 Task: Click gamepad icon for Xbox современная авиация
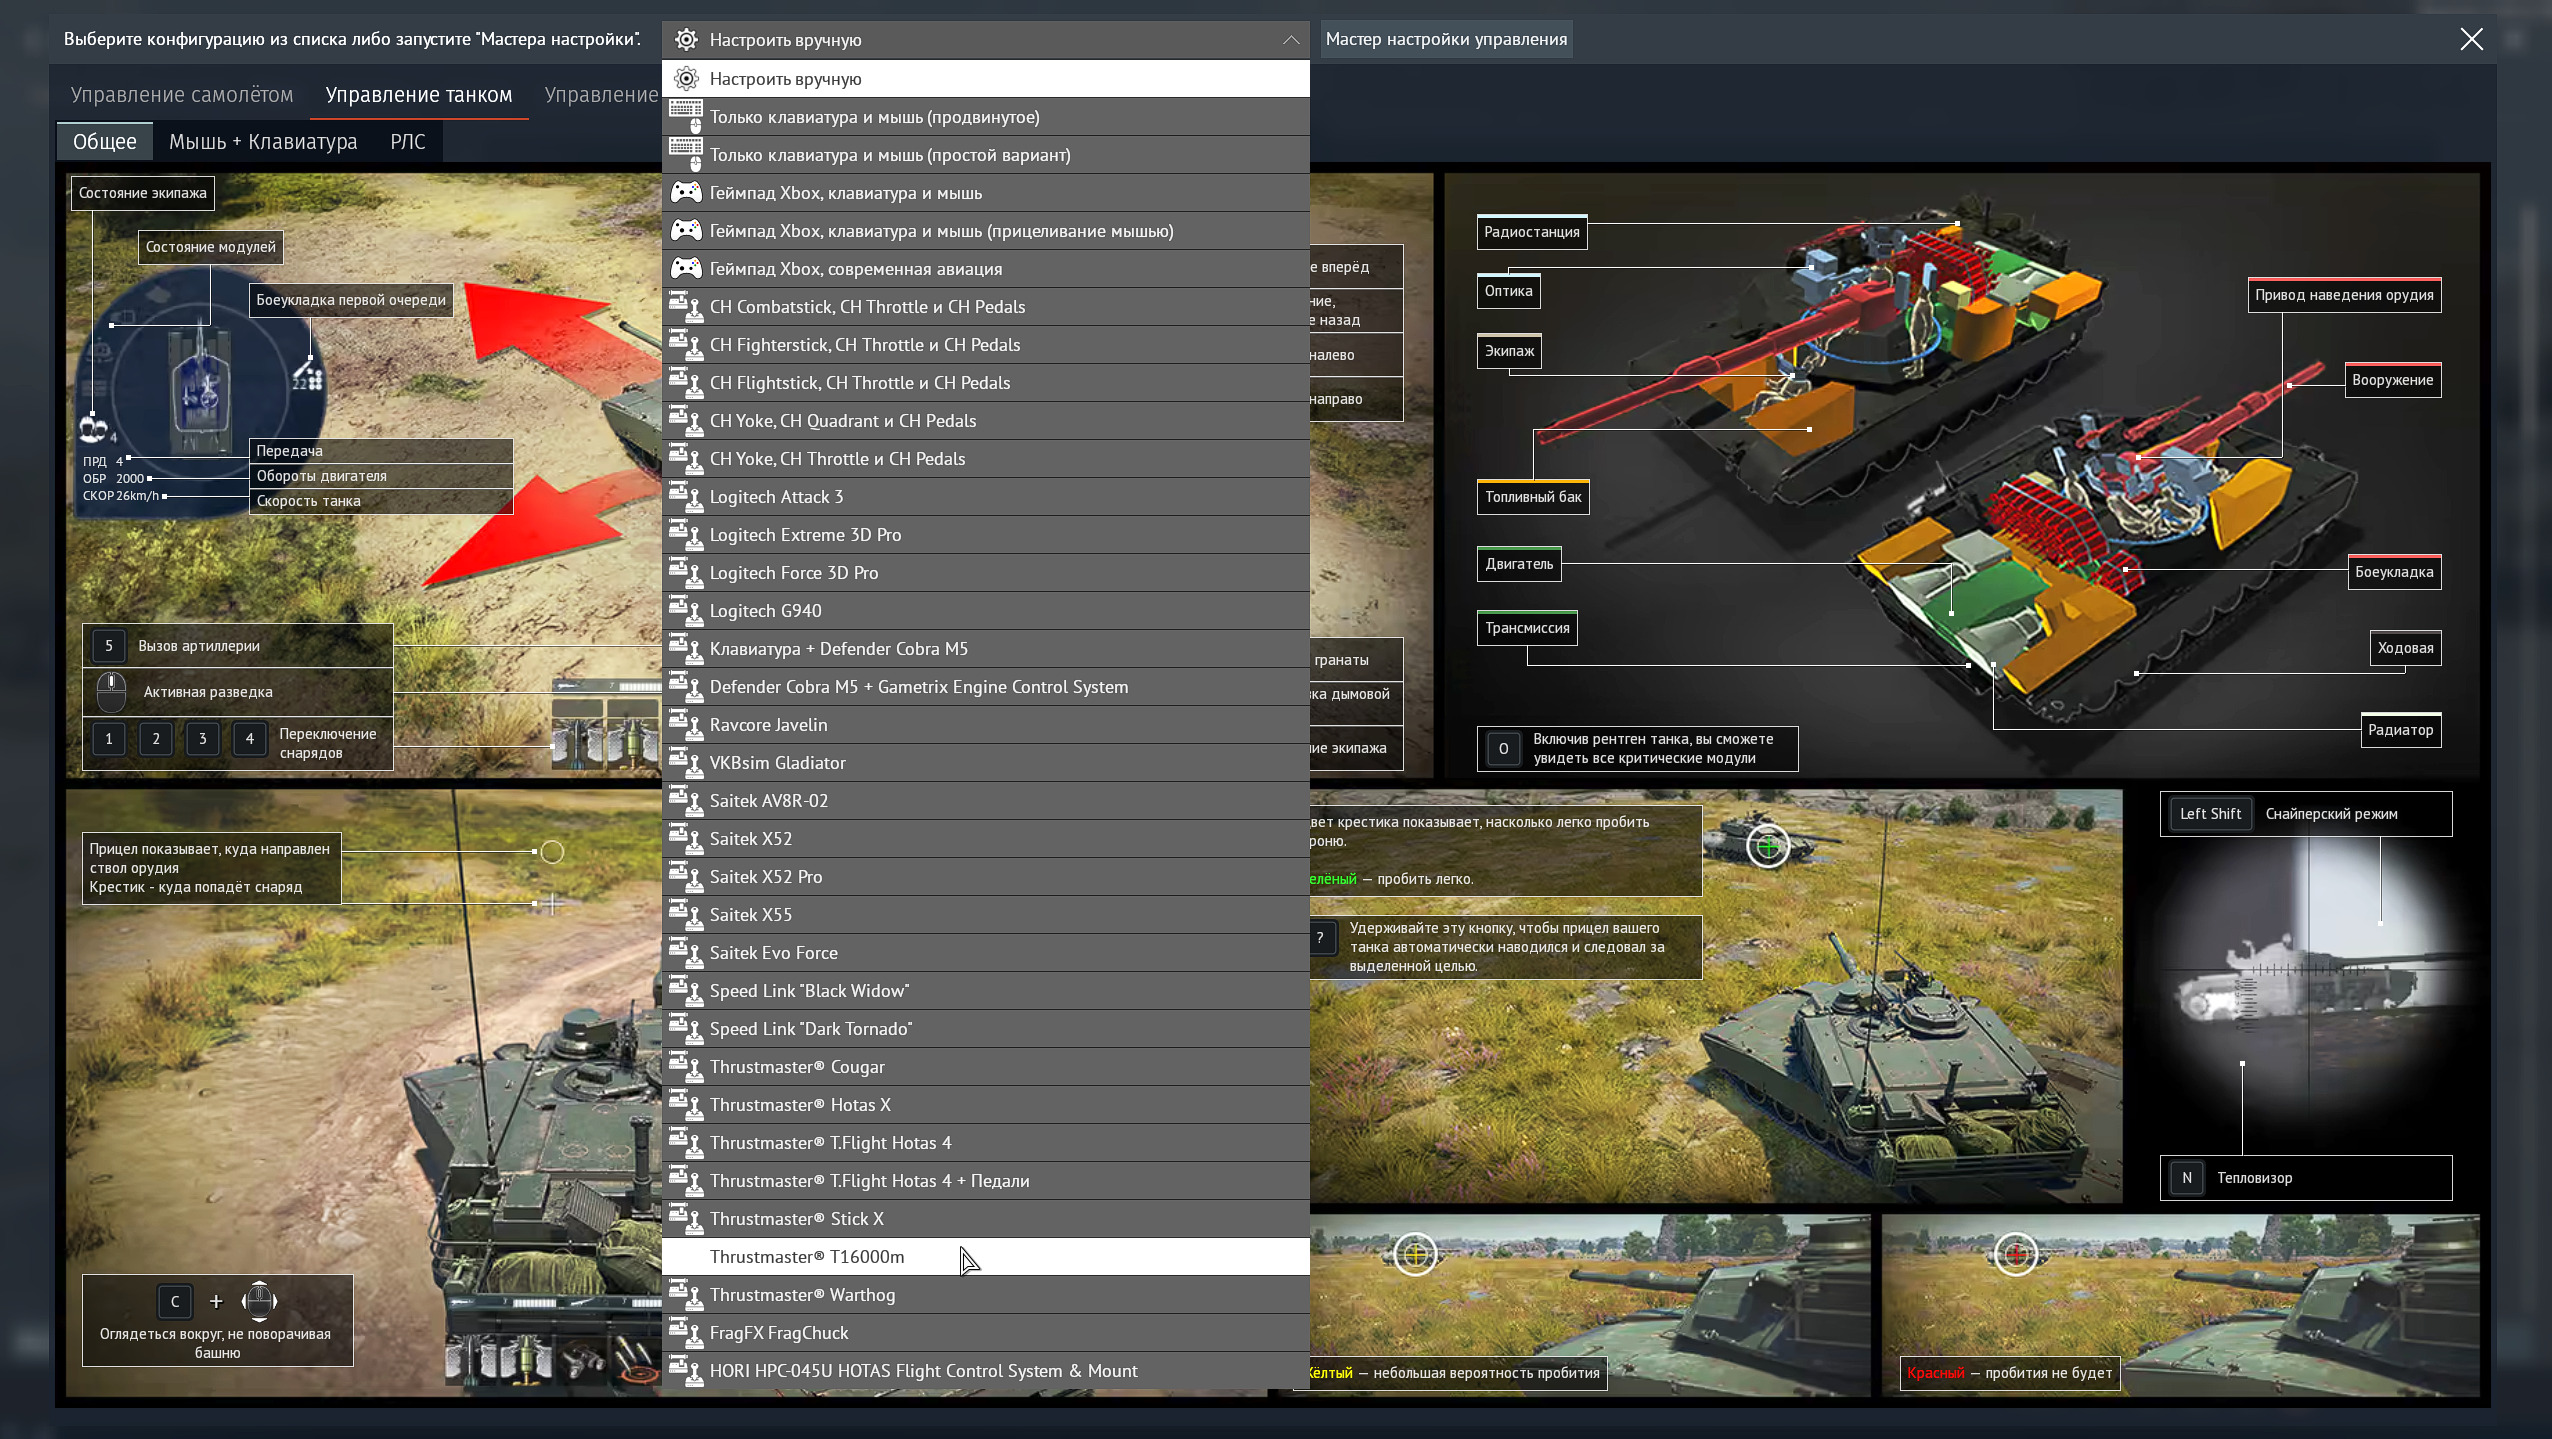click(x=686, y=268)
